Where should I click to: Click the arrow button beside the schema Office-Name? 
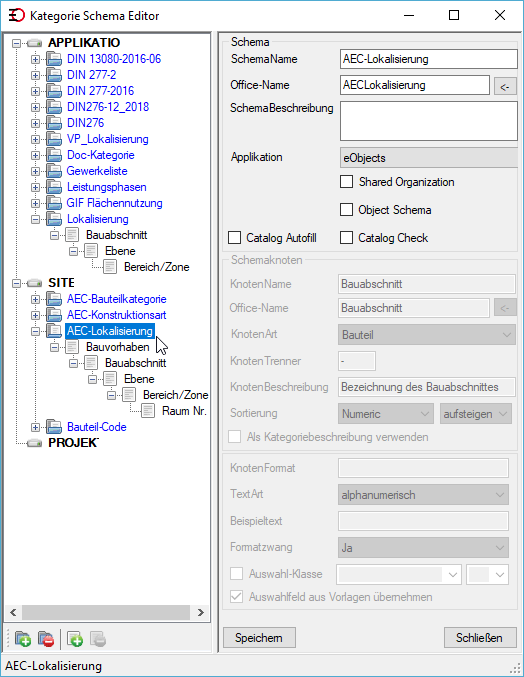click(505, 86)
